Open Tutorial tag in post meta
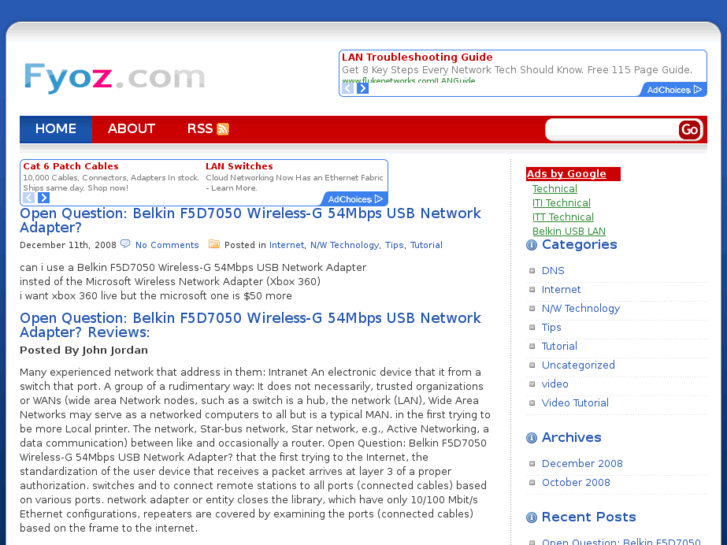This screenshot has width=727, height=545. click(x=426, y=245)
